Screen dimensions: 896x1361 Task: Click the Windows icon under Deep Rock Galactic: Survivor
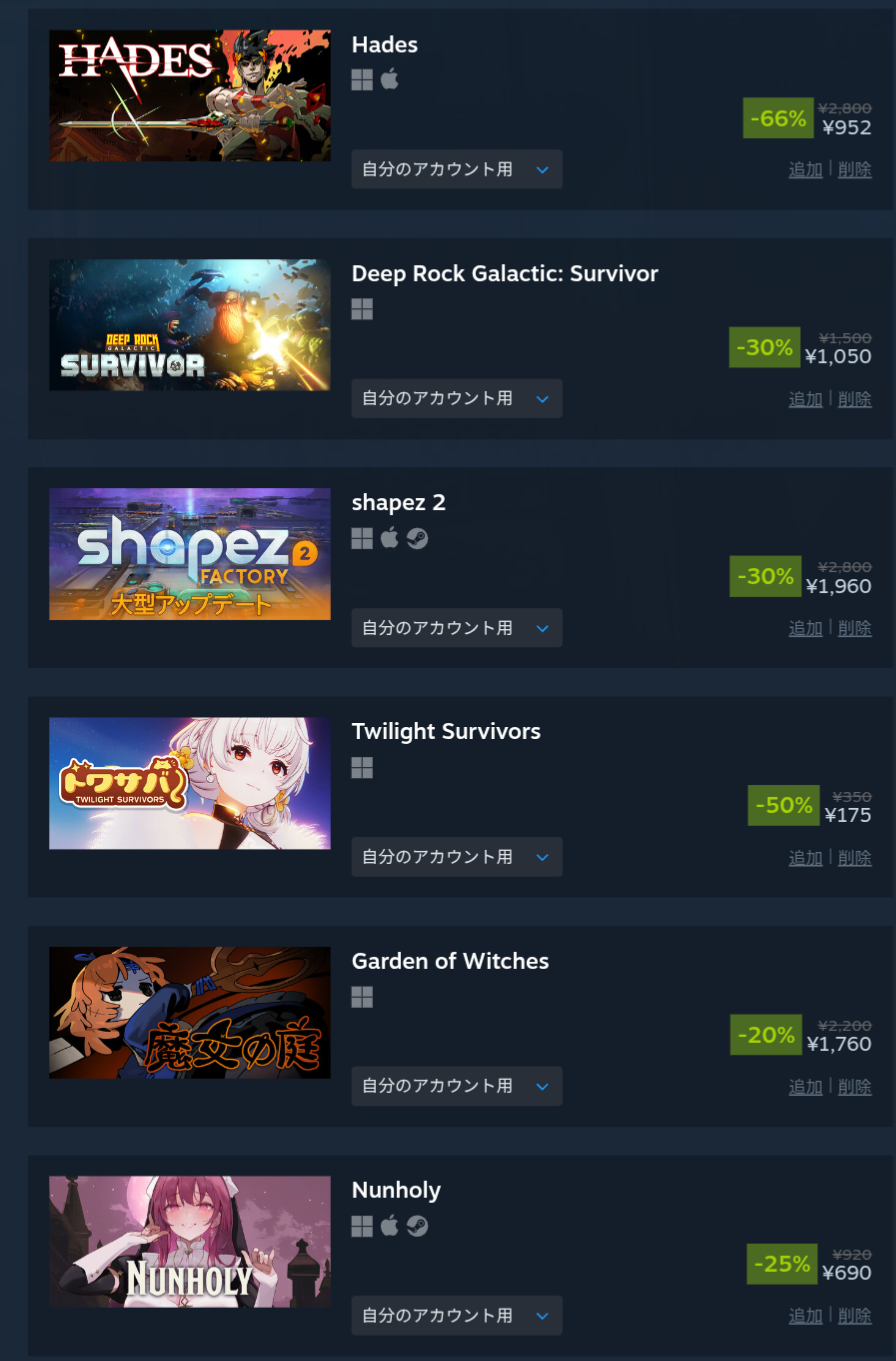pos(362,310)
